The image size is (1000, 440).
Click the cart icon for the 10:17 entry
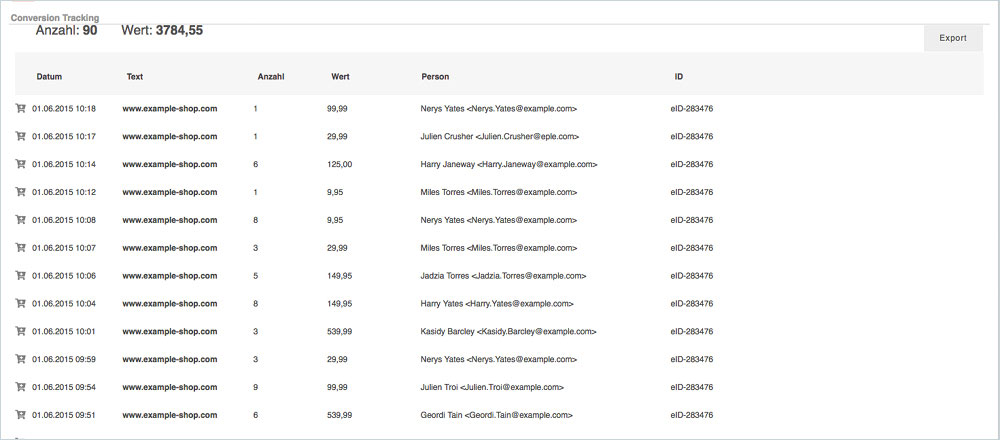20,136
